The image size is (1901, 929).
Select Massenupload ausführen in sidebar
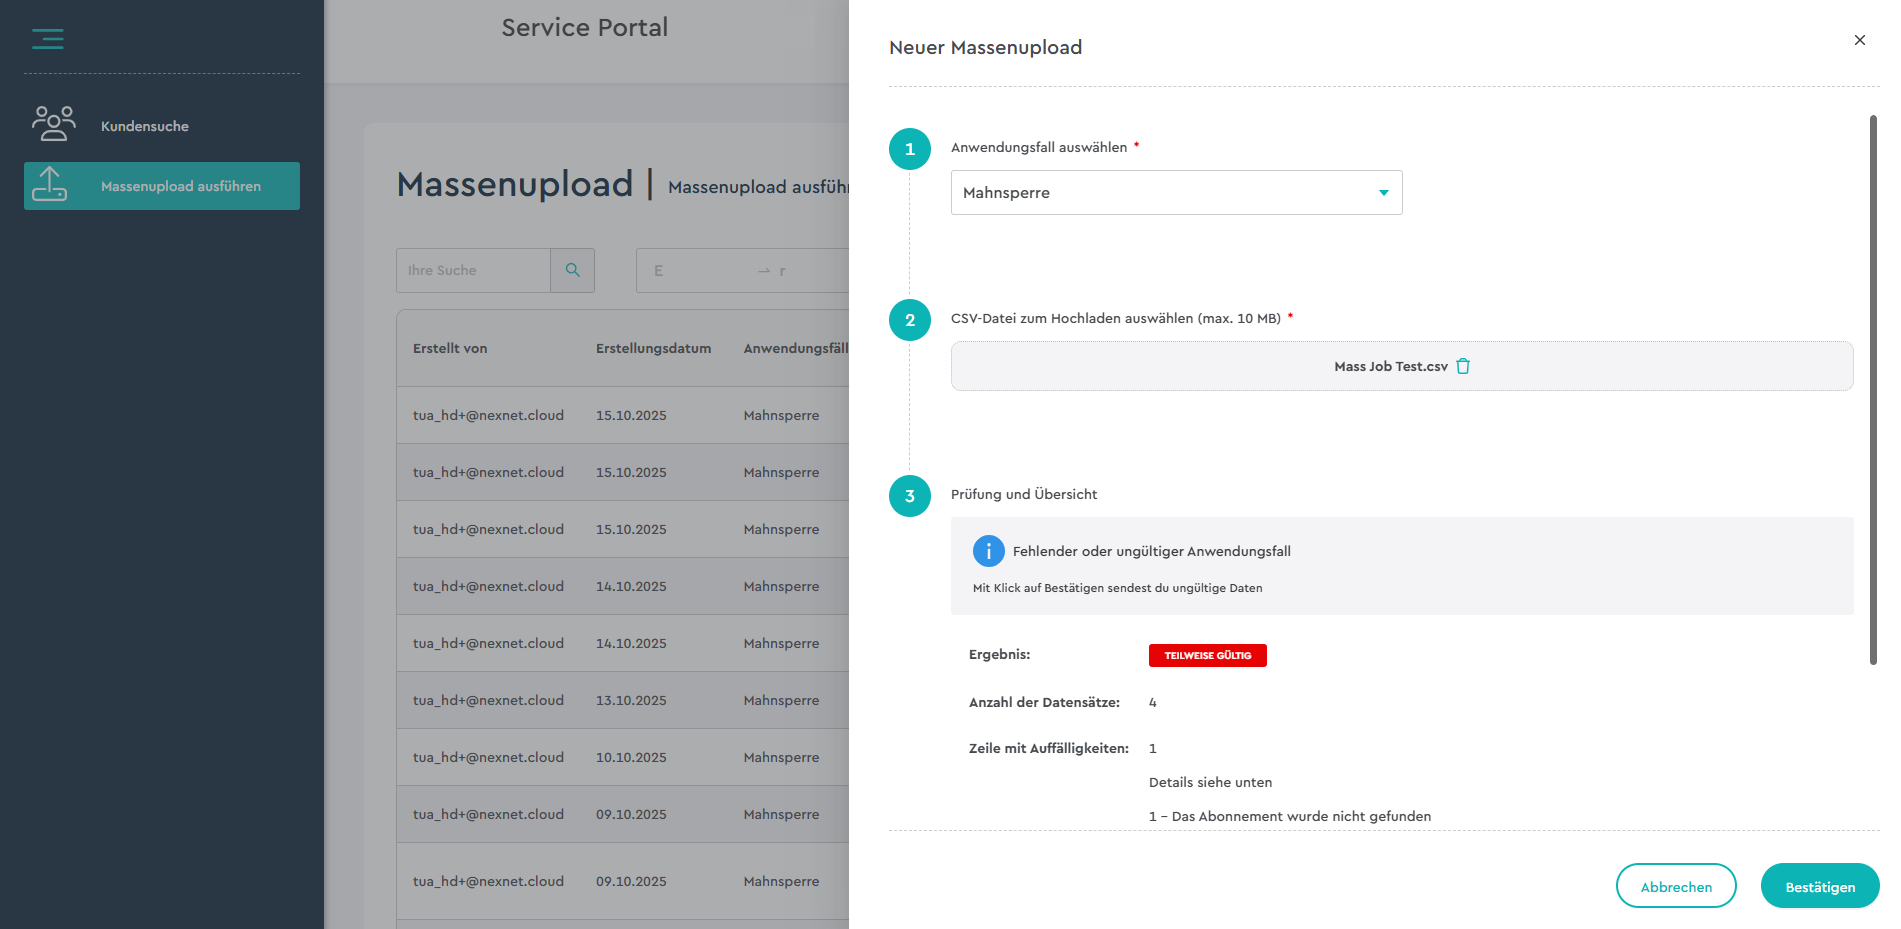181,186
